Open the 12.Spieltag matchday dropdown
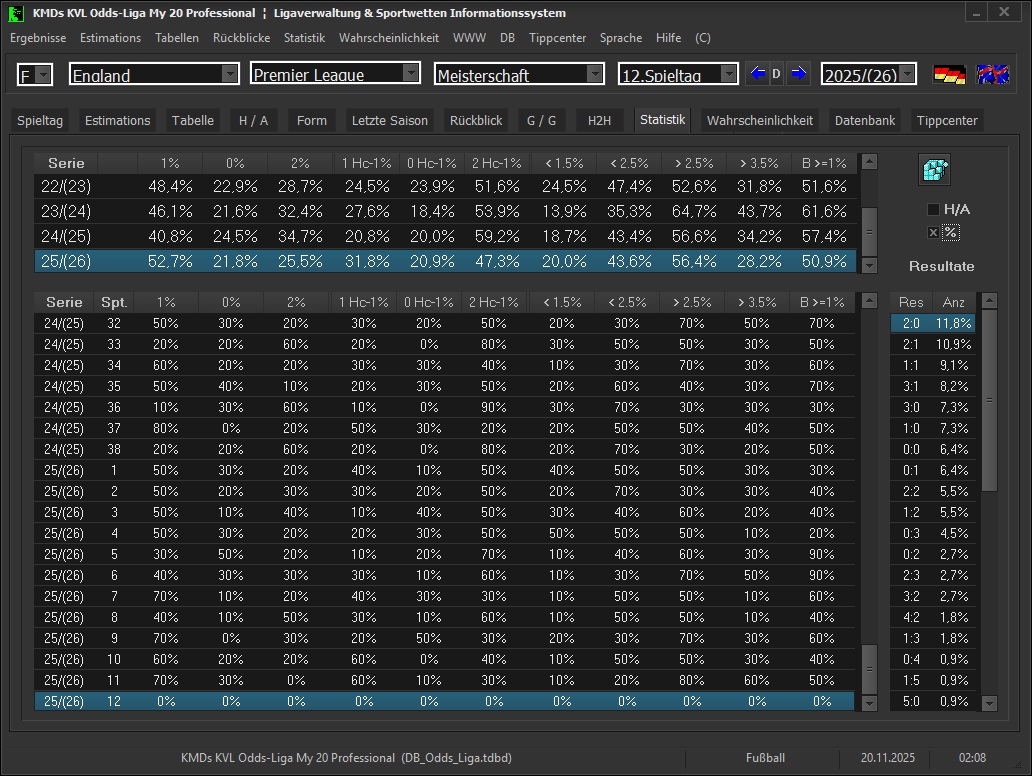Image resolution: width=1032 pixels, height=776 pixels. click(728, 74)
